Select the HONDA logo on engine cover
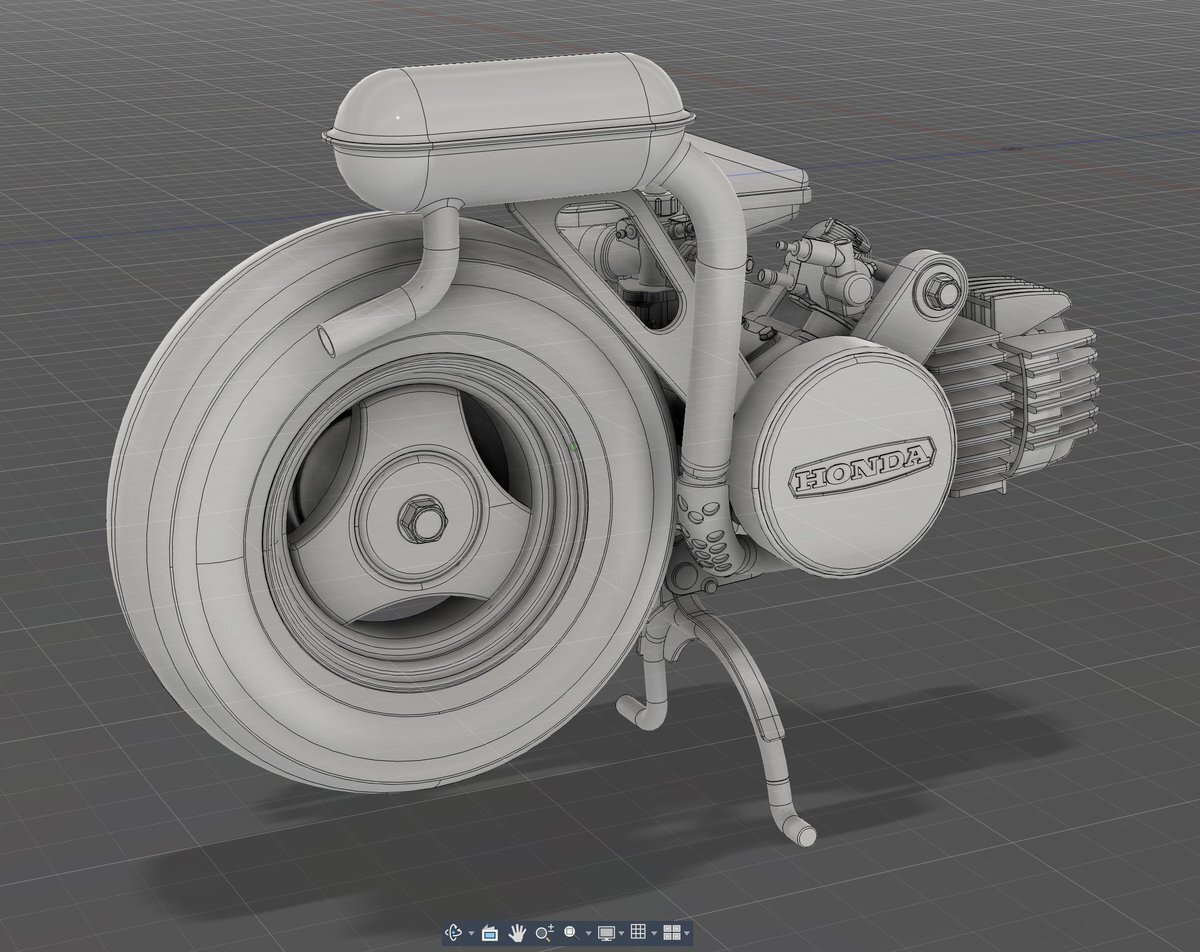The image size is (1200, 952). (862, 466)
